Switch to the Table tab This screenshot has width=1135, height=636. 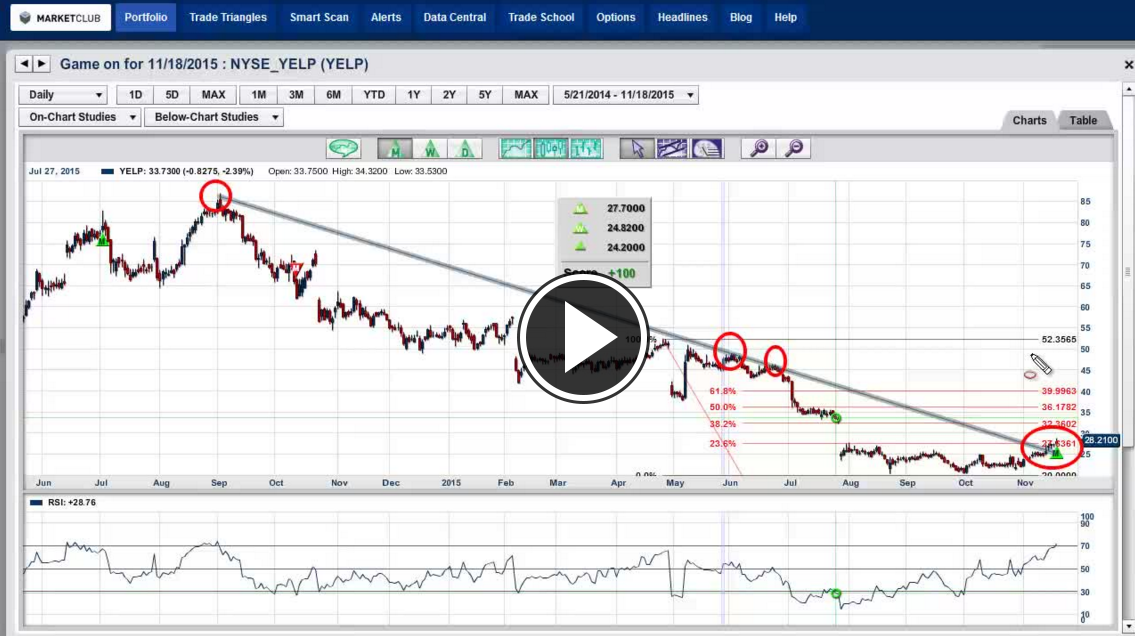[x=1084, y=121]
